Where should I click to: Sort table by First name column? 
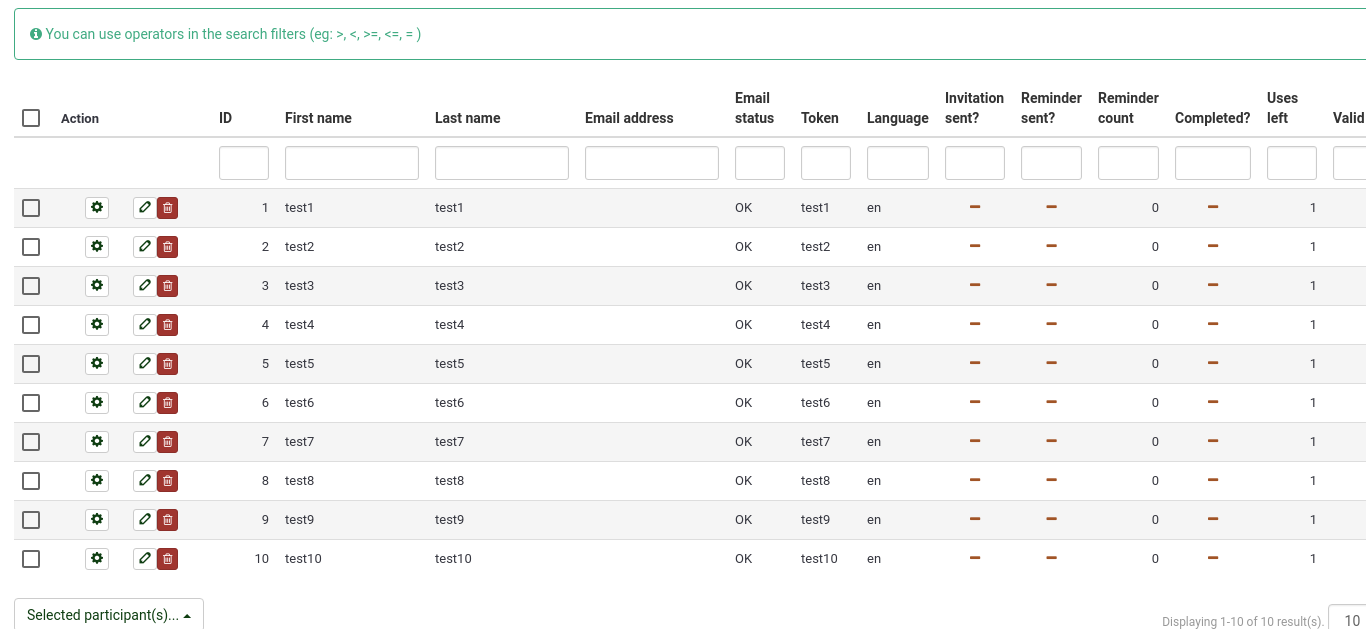tap(318, 118)
